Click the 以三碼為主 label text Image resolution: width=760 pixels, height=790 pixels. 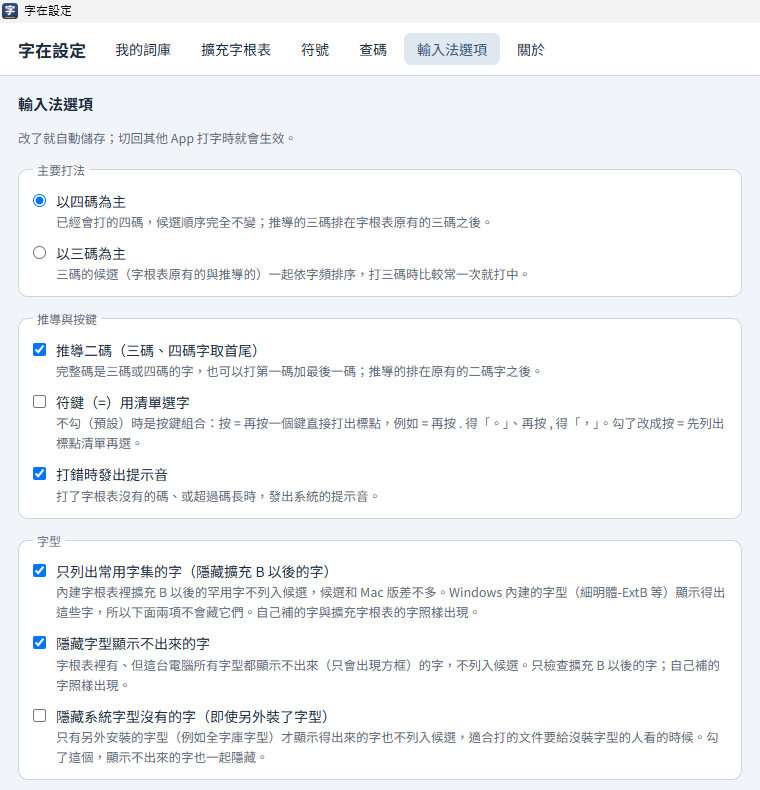coord(91,254)
